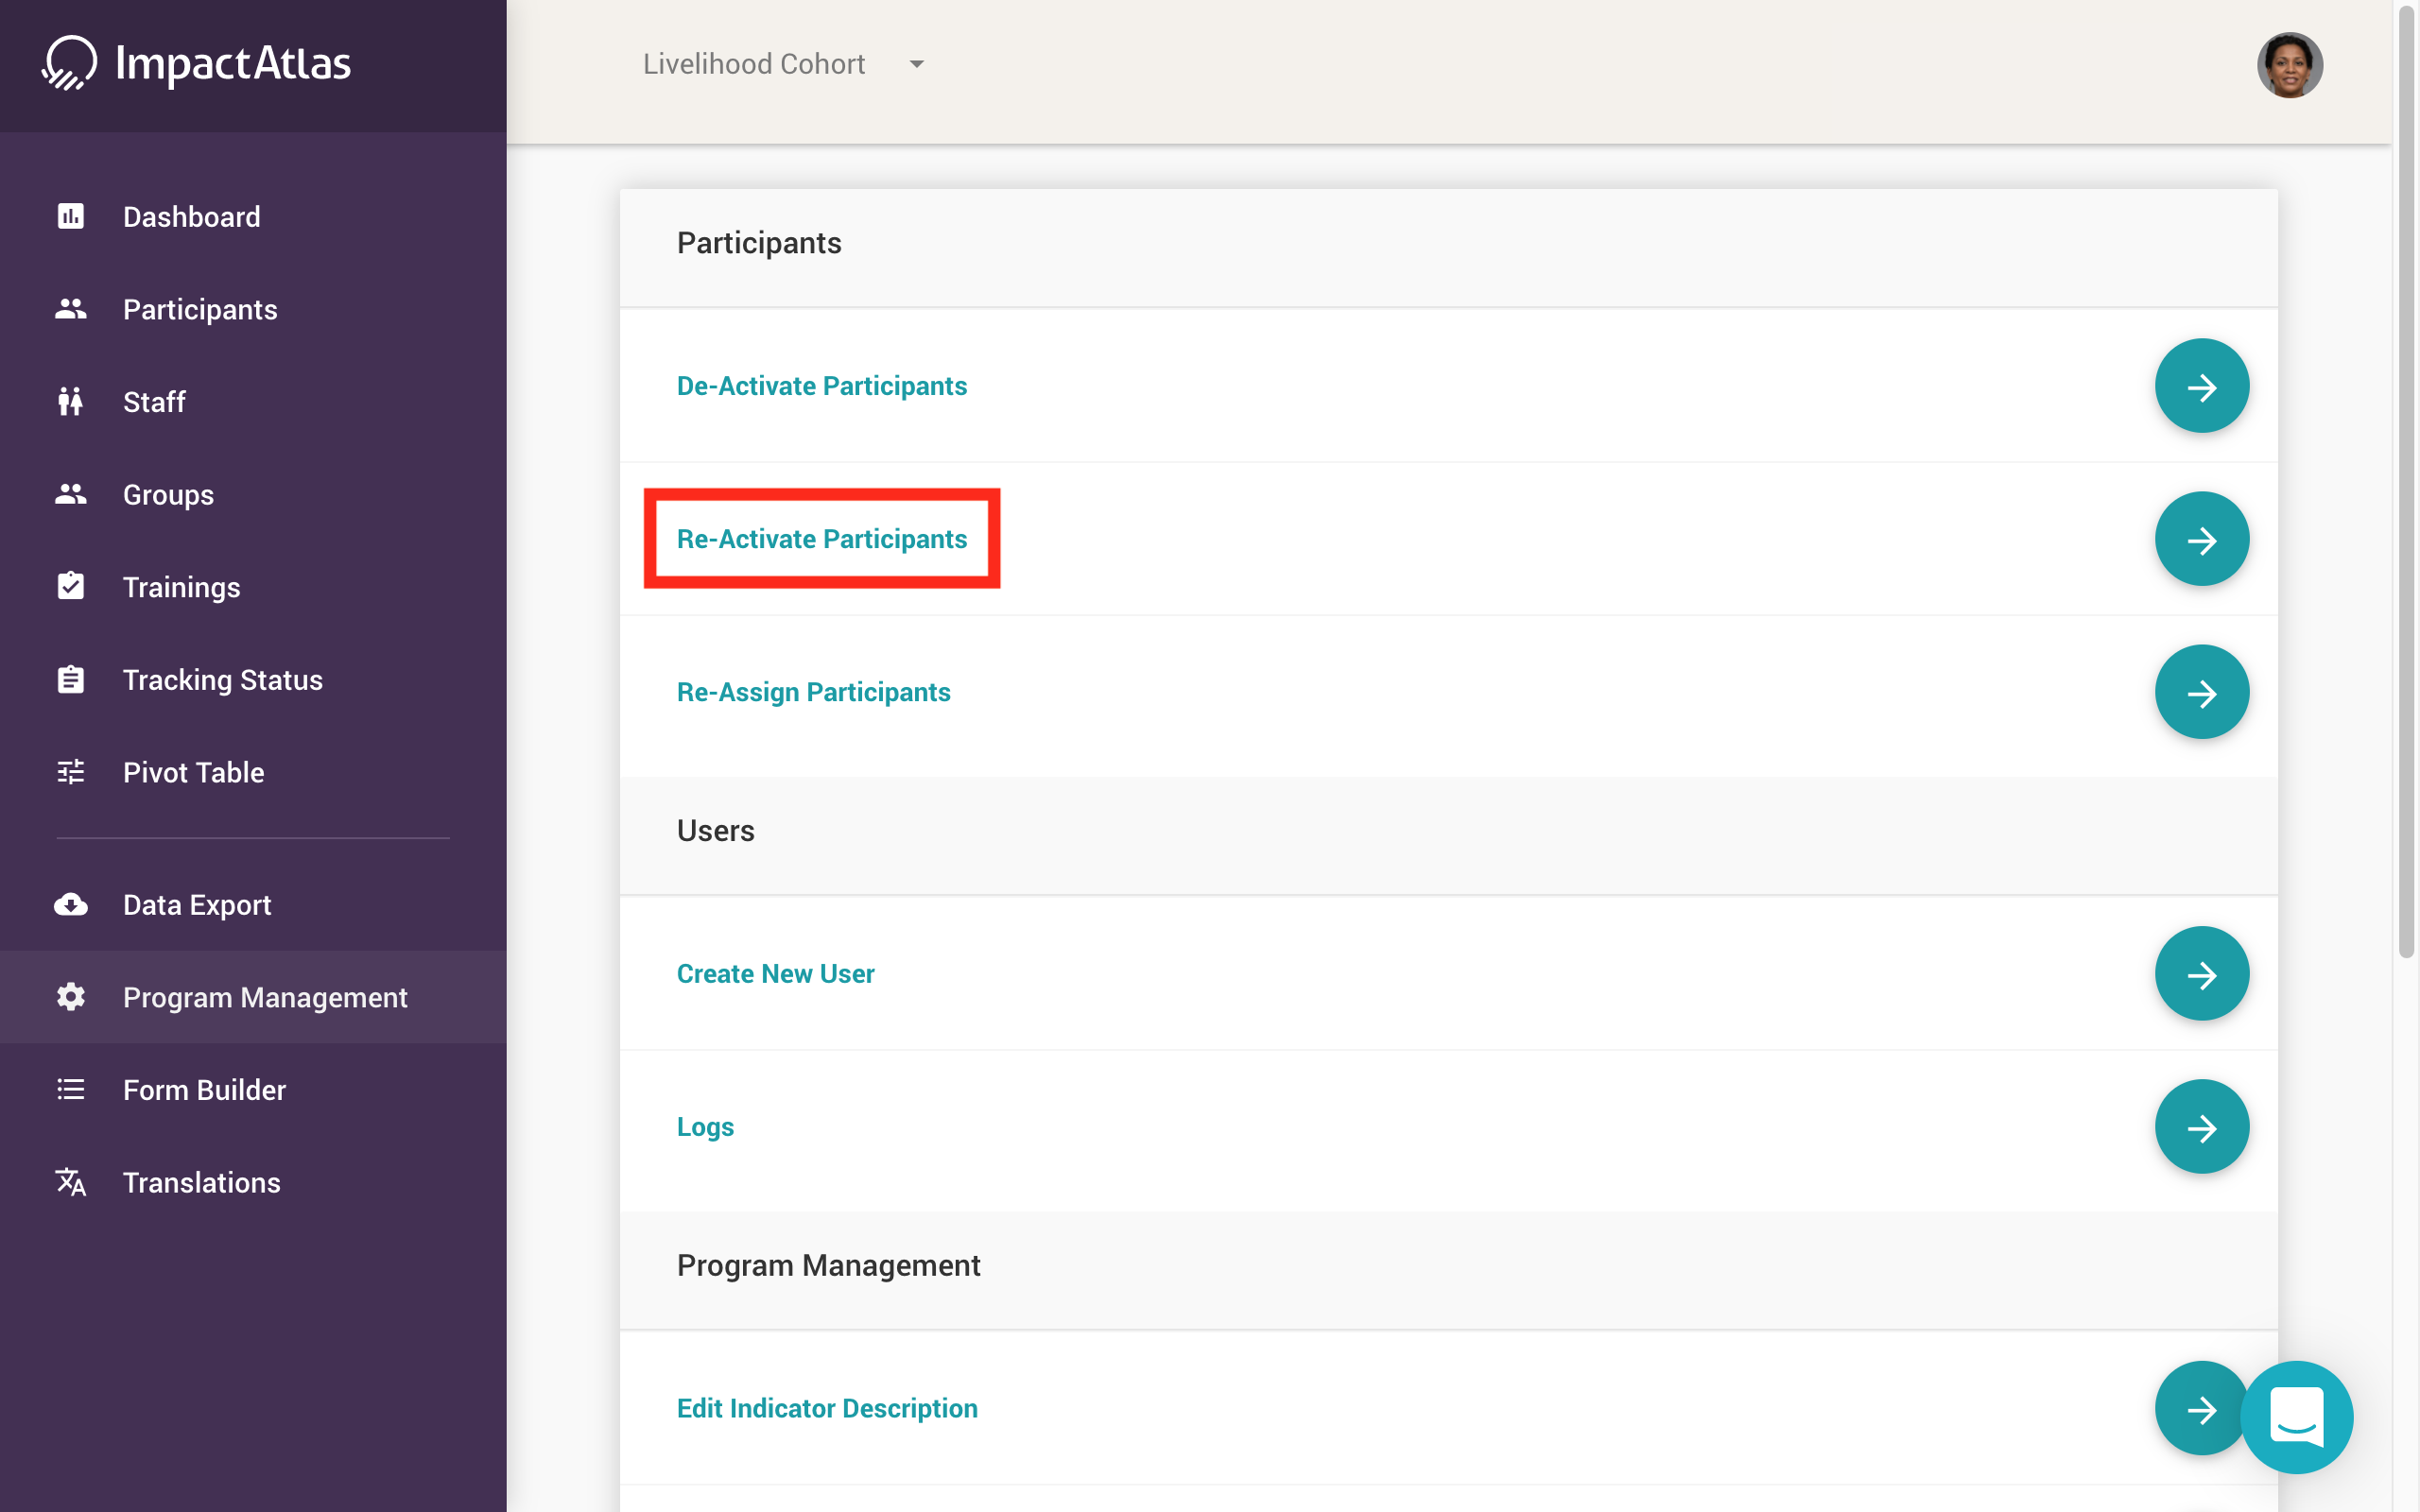The image size is (2420, 1512).
Task: Click the page vertical scrollbar
Action: 2406,480
